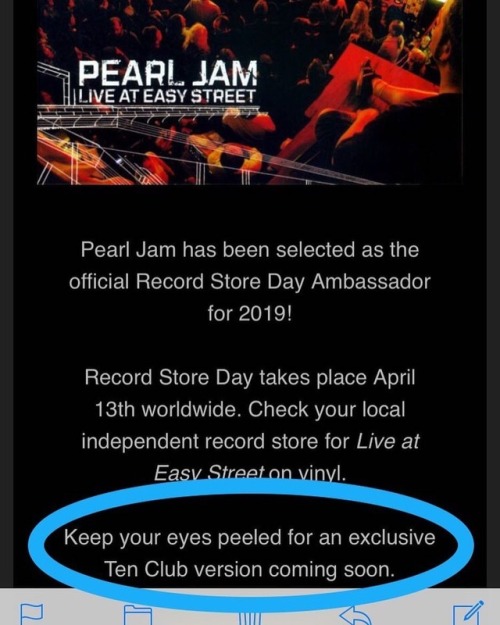
Task: Click the 'for 2019!' text
Action: tap(250, 314)
